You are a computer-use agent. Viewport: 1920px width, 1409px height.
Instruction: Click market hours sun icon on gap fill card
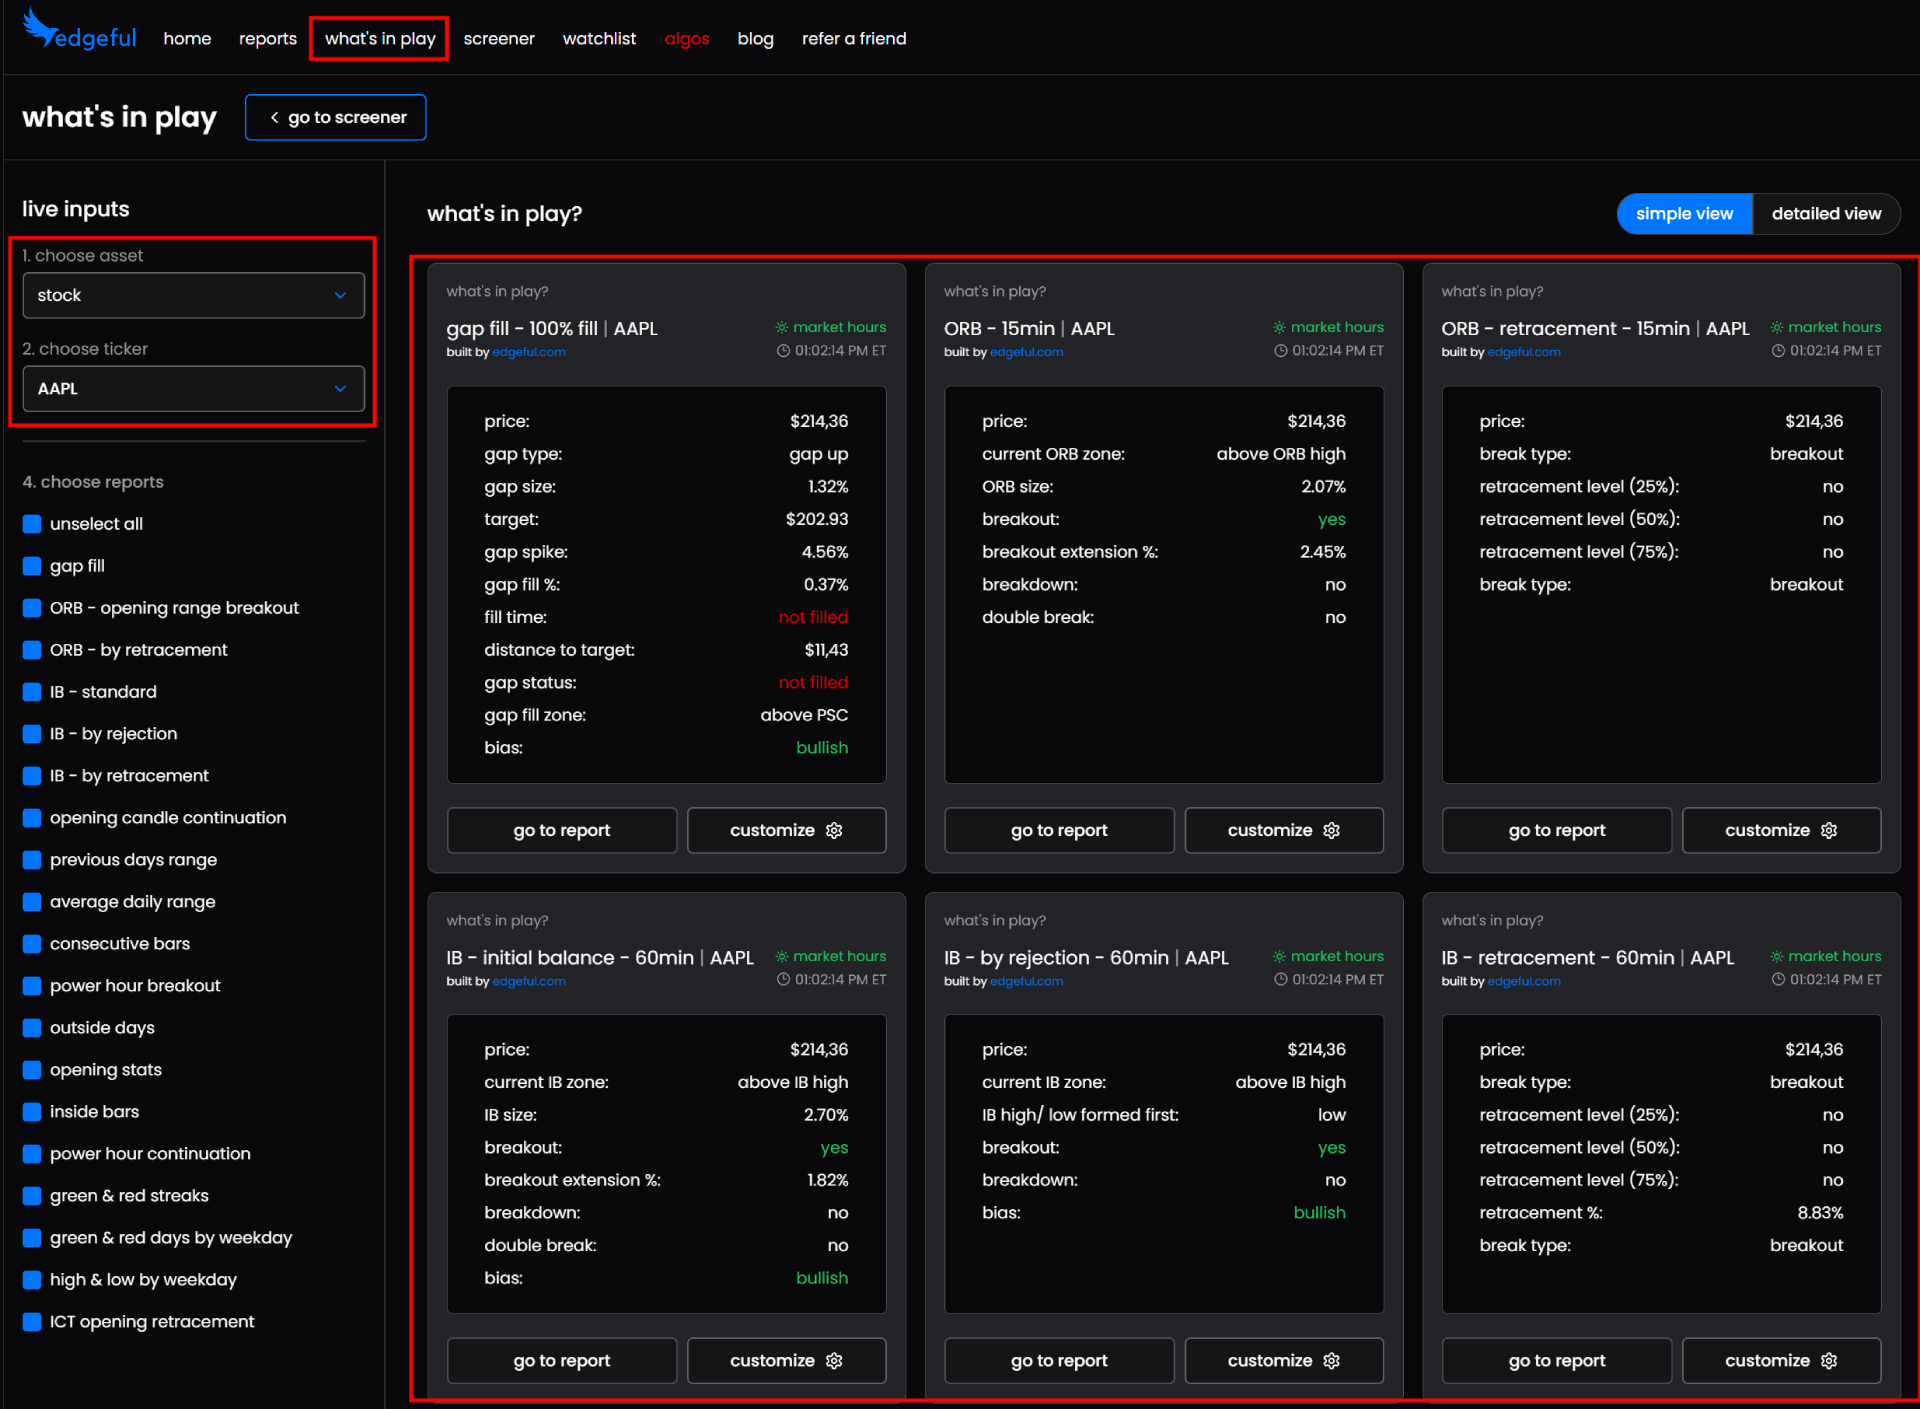click(x=782, y=327)
